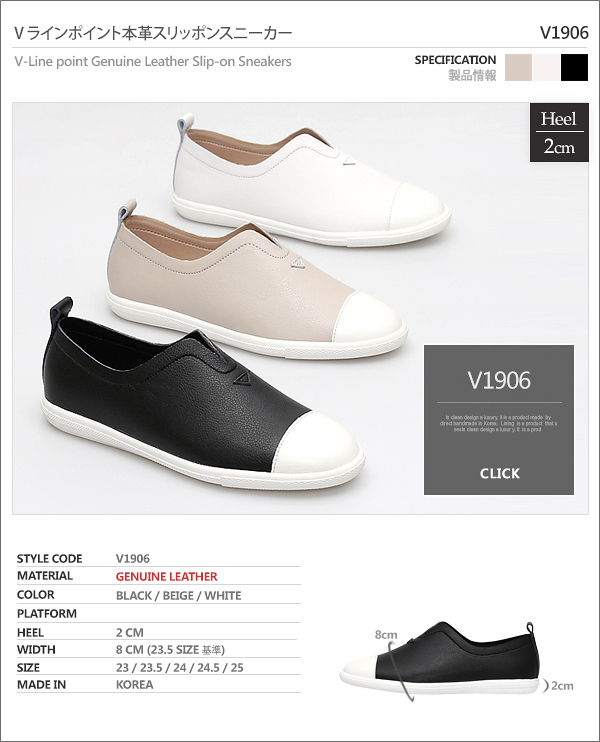Click the white slip-on sneaker image
600x742 pixels.
pyautogui.click(x=311, y=180)
